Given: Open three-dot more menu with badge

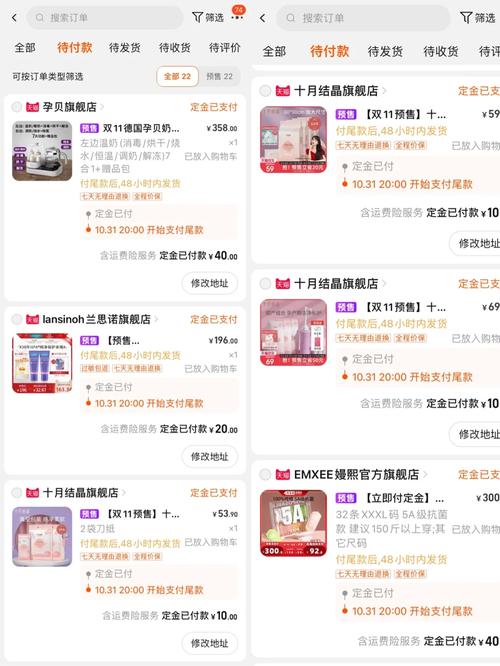Looking at the screenshot, I should [x=237, y=17].
